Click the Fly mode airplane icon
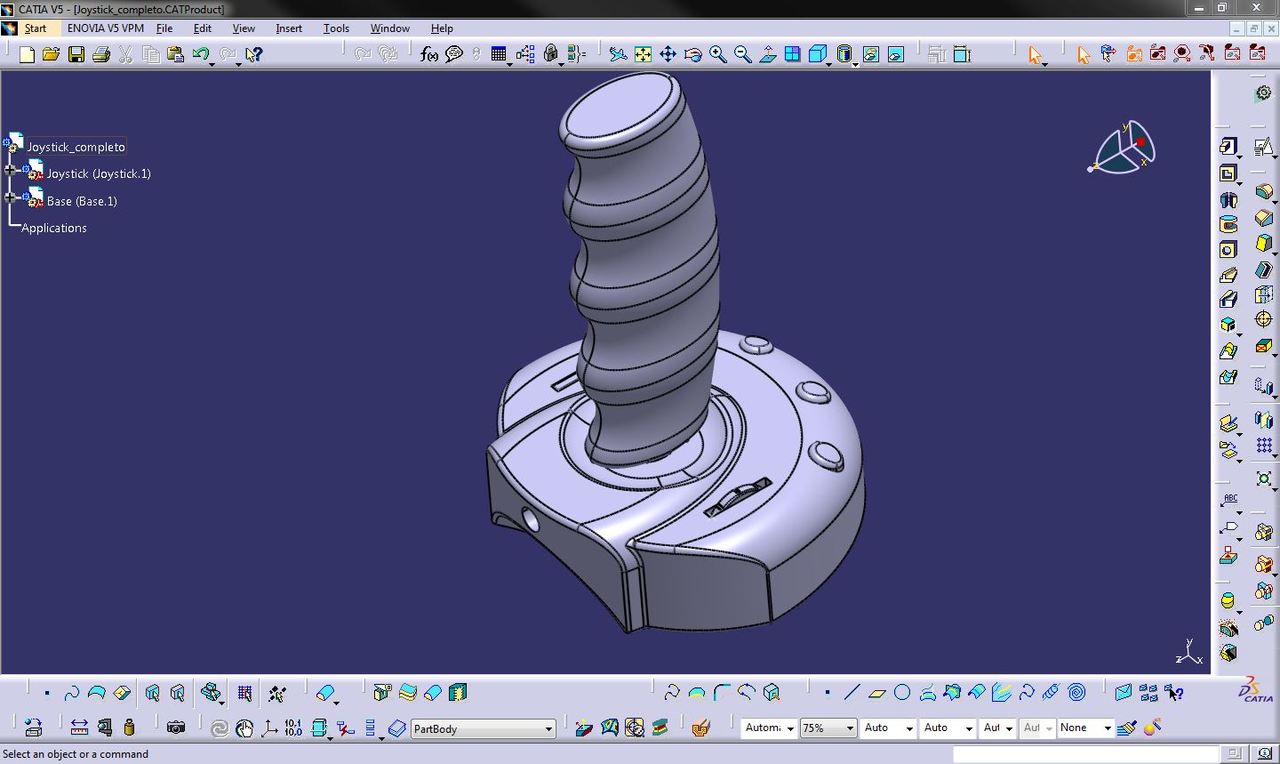Screen dimensions: 1280x764 618,54
